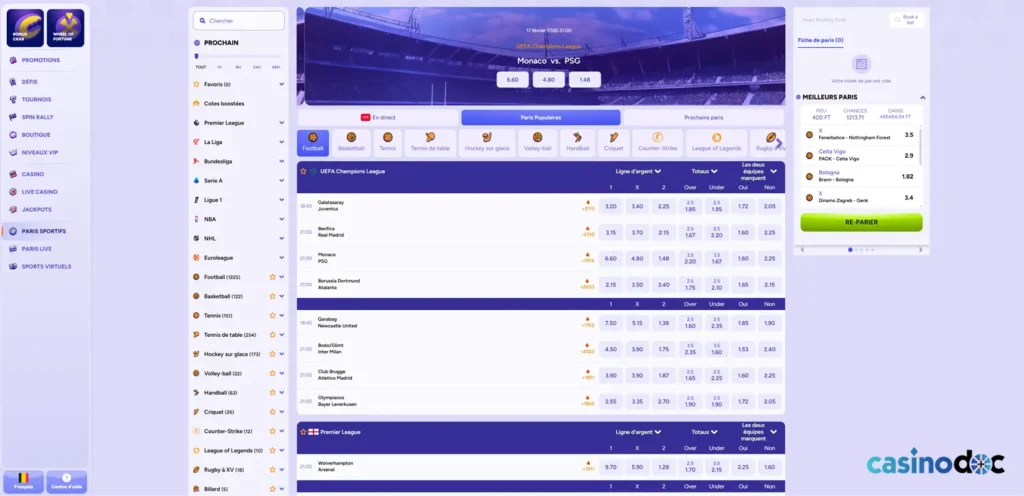
Task: Star the UEFA Champions League header
Action: (x=304, y=171)
